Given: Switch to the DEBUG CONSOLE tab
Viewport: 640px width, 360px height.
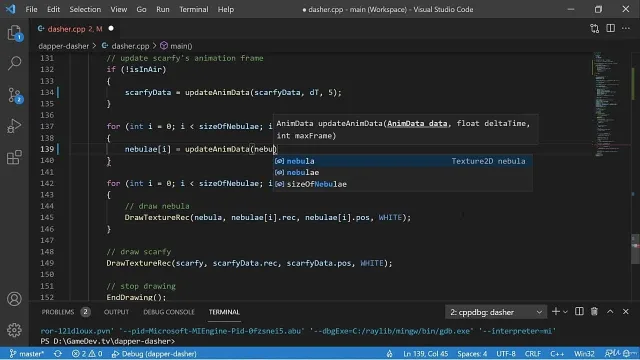Looking at the screenshot, I should pyautogui.click(x=169, y=312).
